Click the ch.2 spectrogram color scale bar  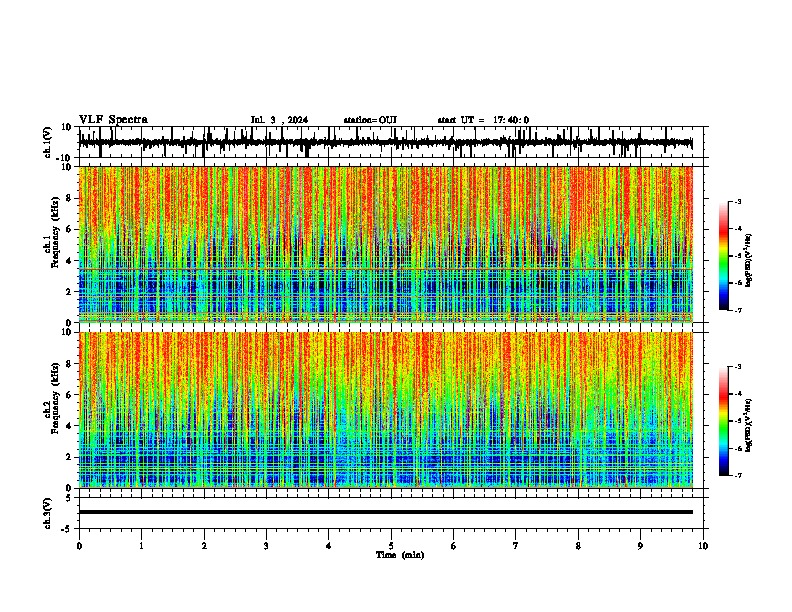(x=724, y=421)
